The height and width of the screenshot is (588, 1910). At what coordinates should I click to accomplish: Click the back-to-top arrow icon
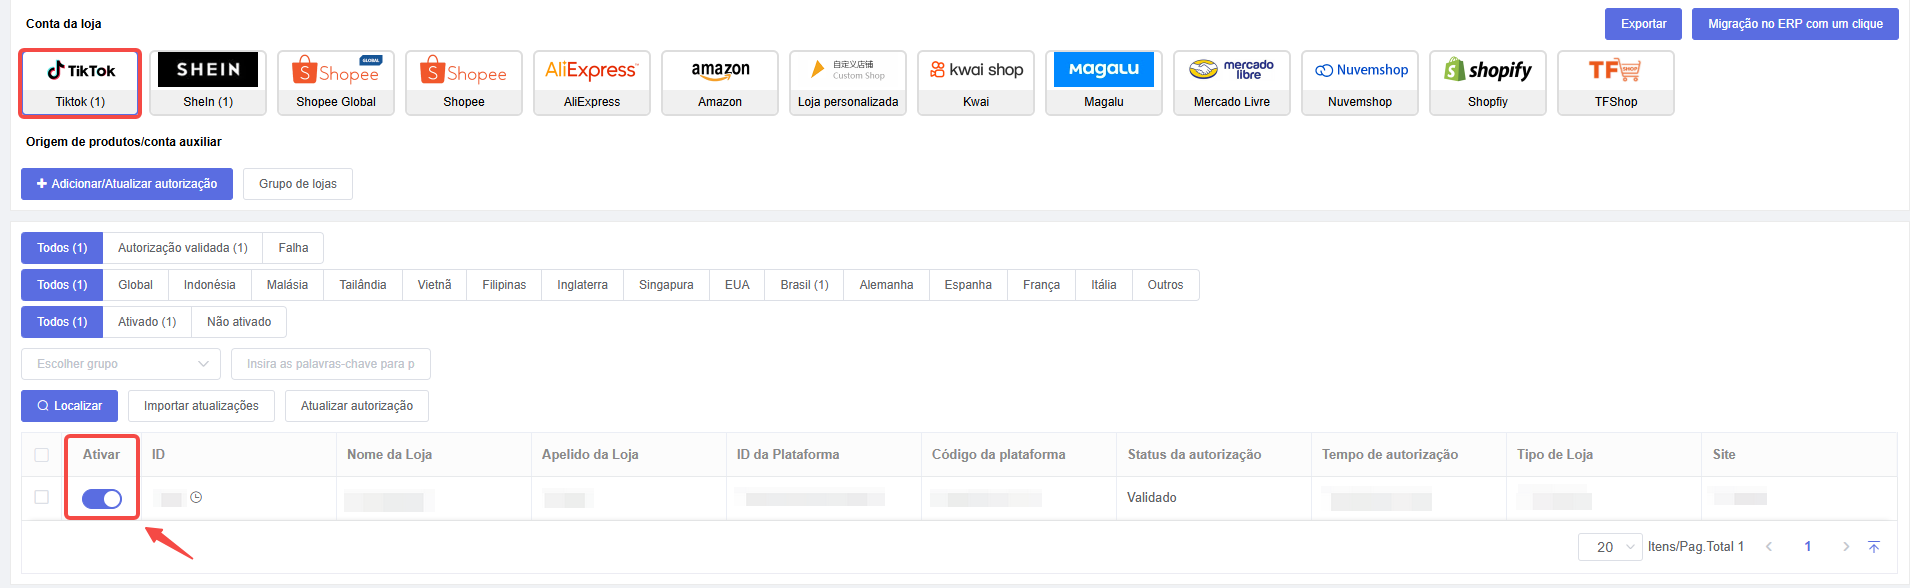tap(1874, 547)
